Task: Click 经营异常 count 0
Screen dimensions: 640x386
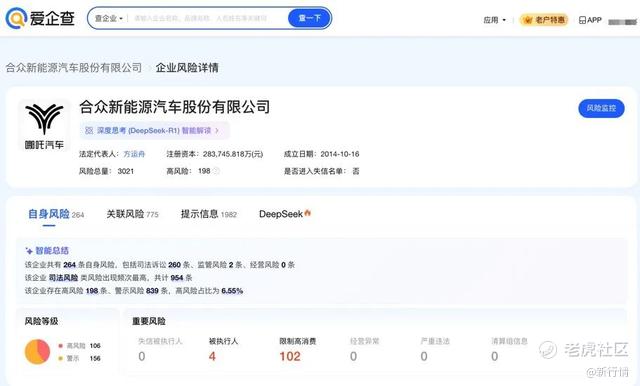Action: coord(353,356)
